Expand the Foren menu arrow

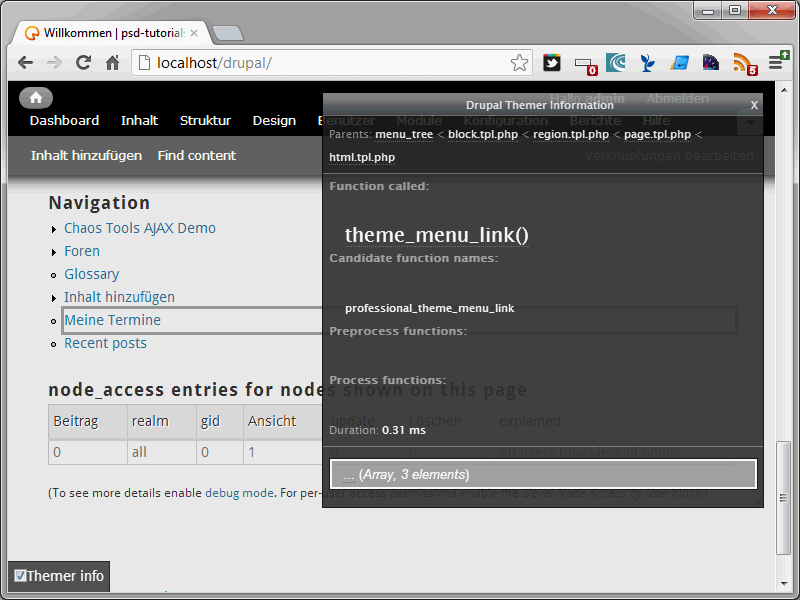[54, 253]
